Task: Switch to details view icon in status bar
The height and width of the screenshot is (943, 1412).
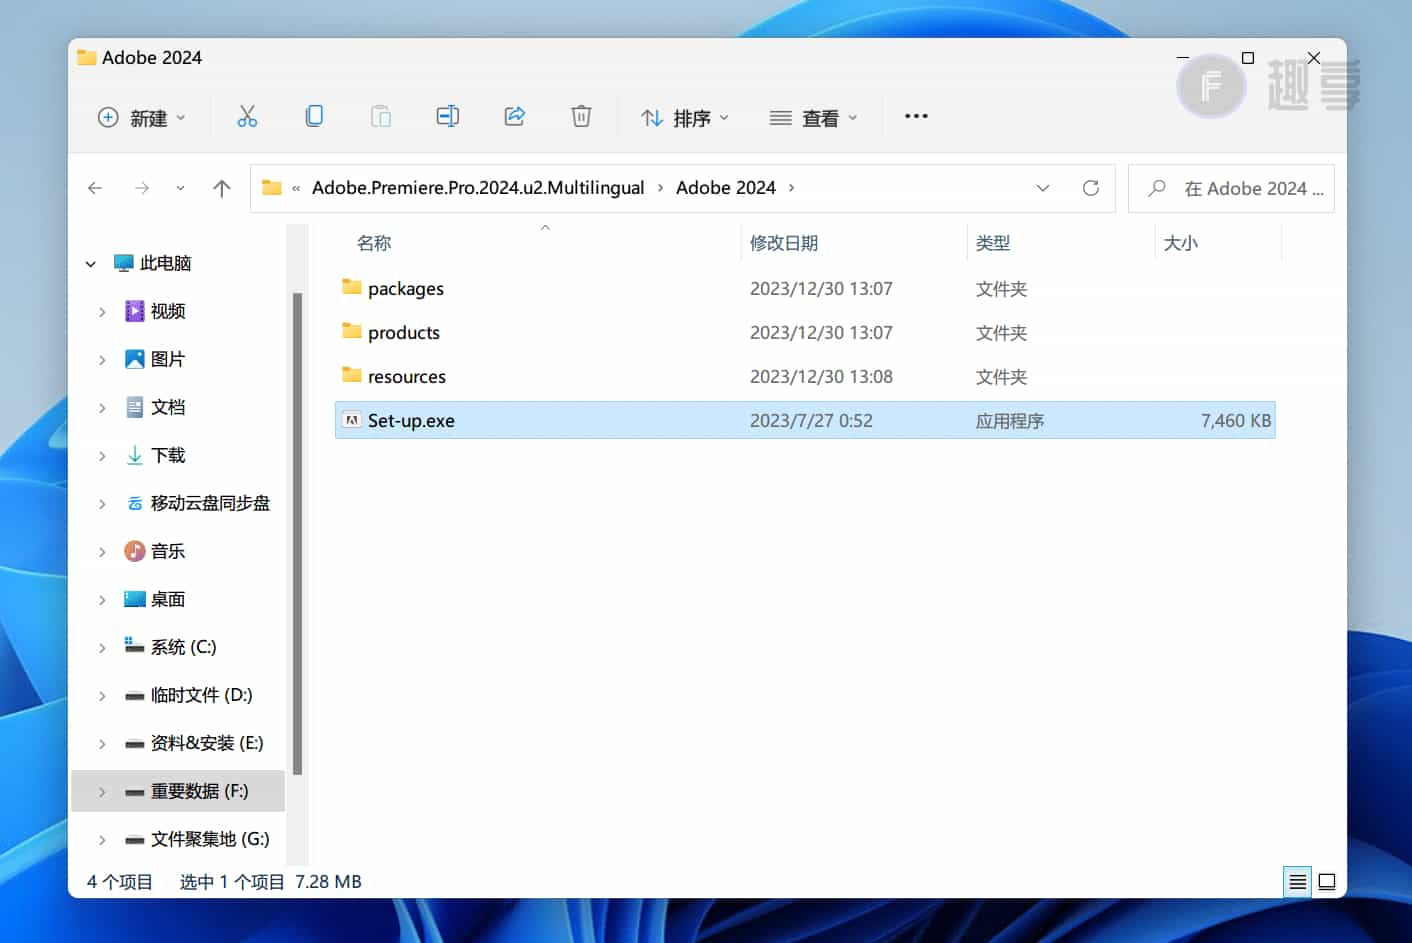Action: (1297, 882)
